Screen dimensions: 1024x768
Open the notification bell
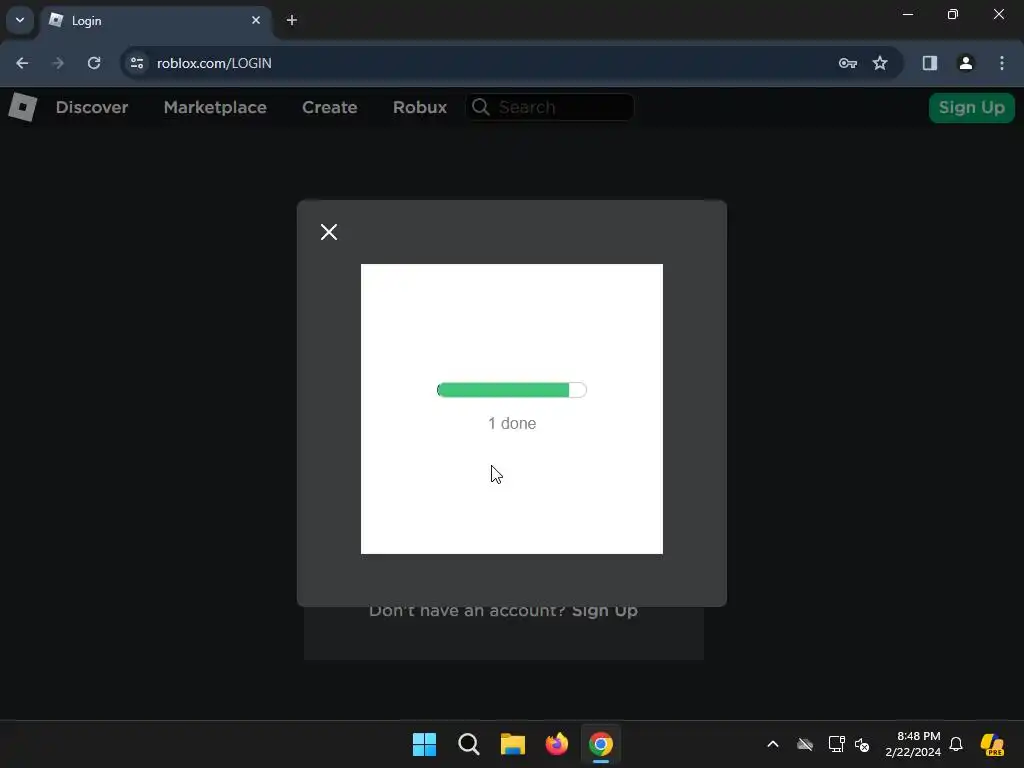[956, 744]
